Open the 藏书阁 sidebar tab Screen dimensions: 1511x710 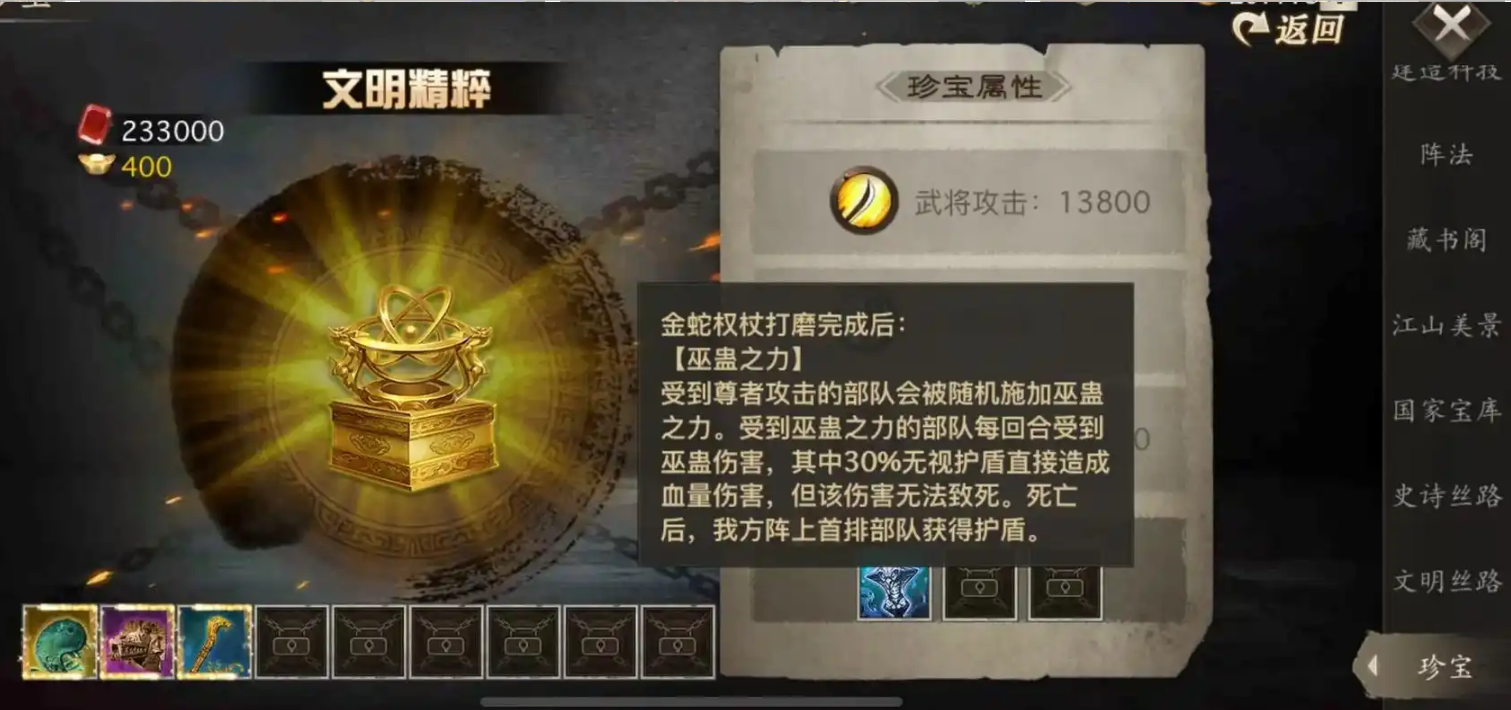coord(1447,240)
